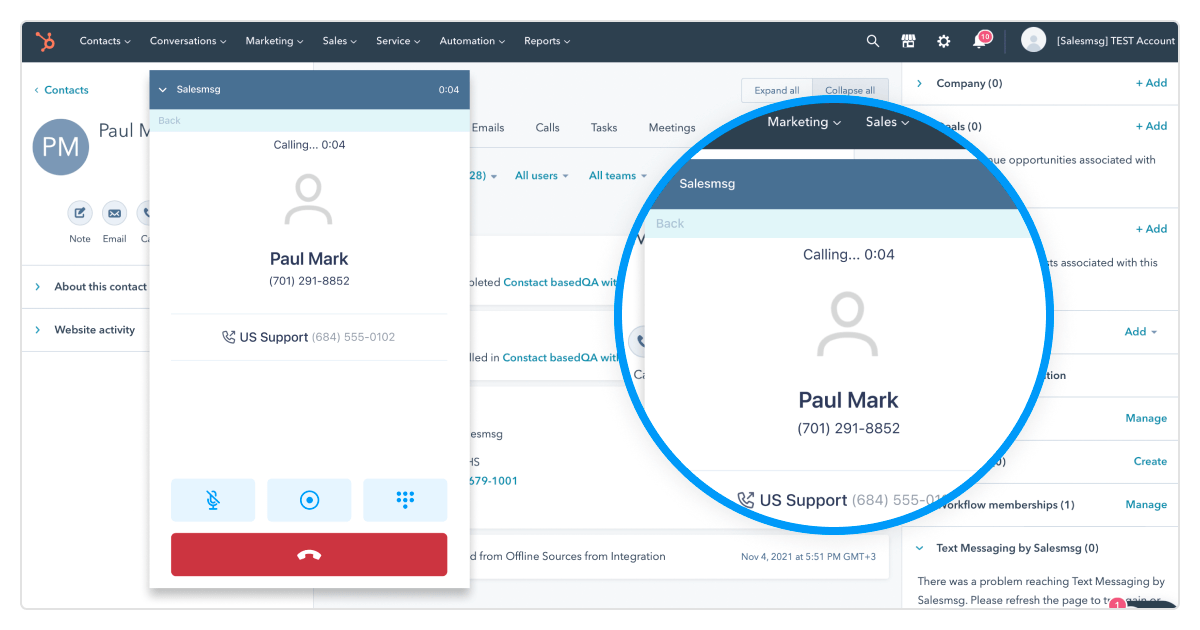This screenshot has width=1200, height=630.
Task: Open the Conversations menu
Action: [x=188, y=41]
